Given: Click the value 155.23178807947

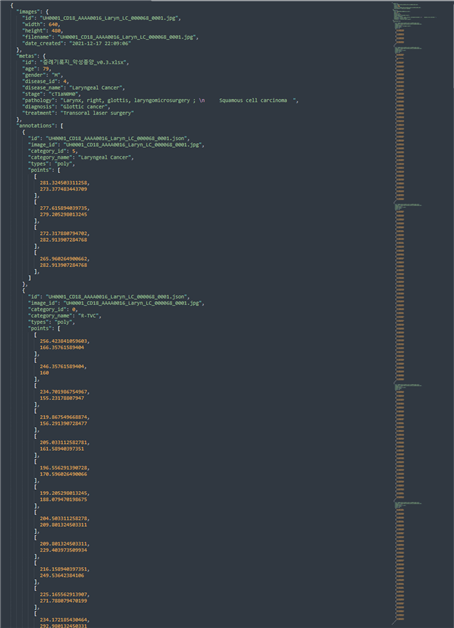Looking at the screenshot, I should (x=62, y=398).
